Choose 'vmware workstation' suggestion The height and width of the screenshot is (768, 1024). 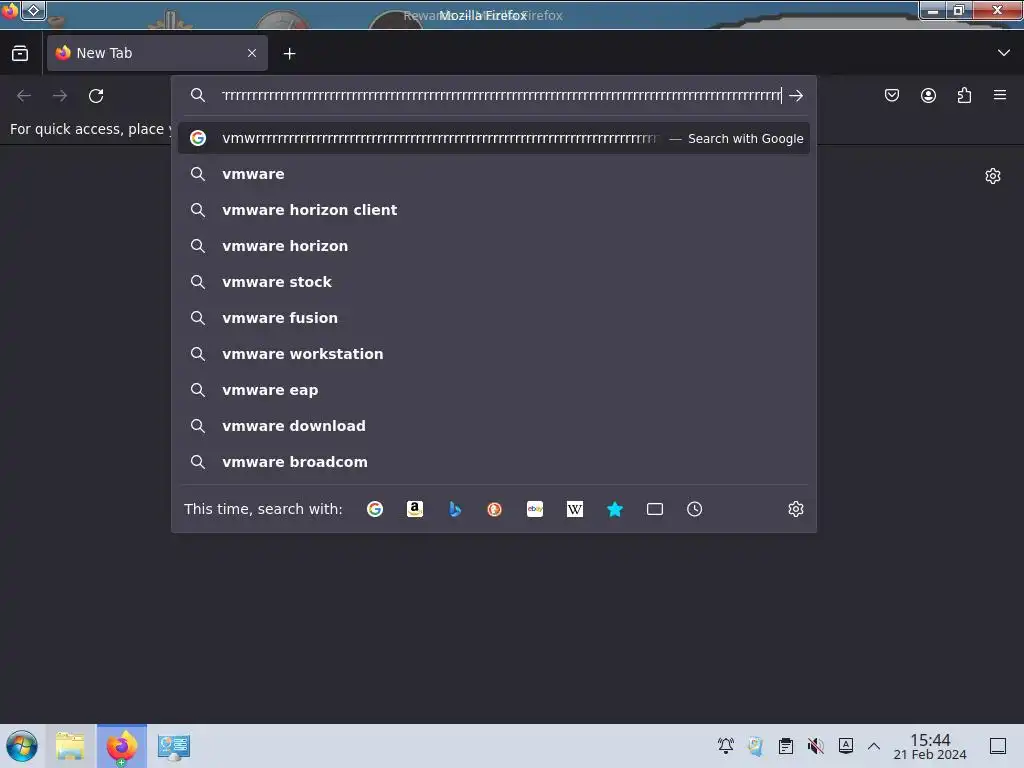click(494, 354)
